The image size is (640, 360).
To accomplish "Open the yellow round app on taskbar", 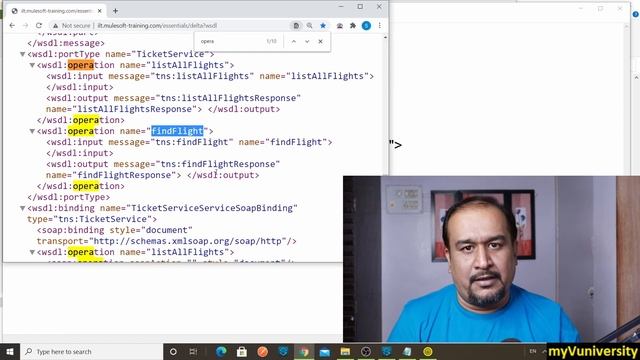I will (x=428, y=351).
